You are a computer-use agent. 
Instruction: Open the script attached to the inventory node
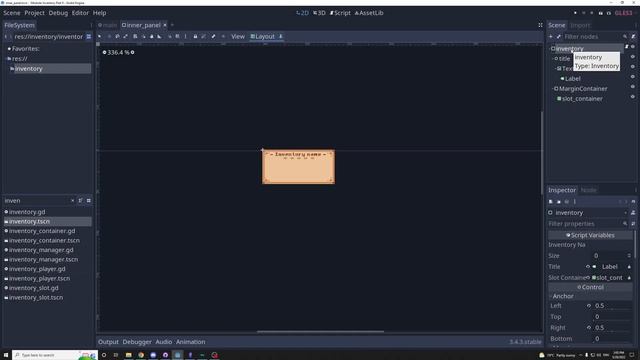pyautogui.click(x=627, y=47)
